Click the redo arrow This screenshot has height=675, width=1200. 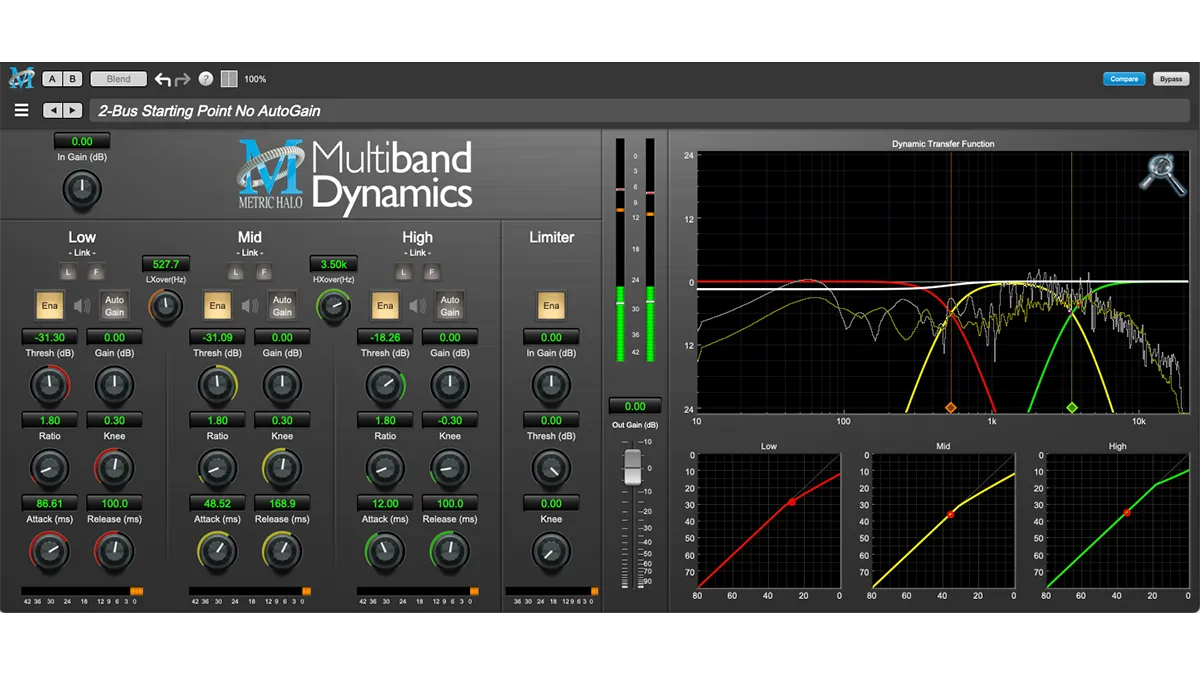coord(183,79)
